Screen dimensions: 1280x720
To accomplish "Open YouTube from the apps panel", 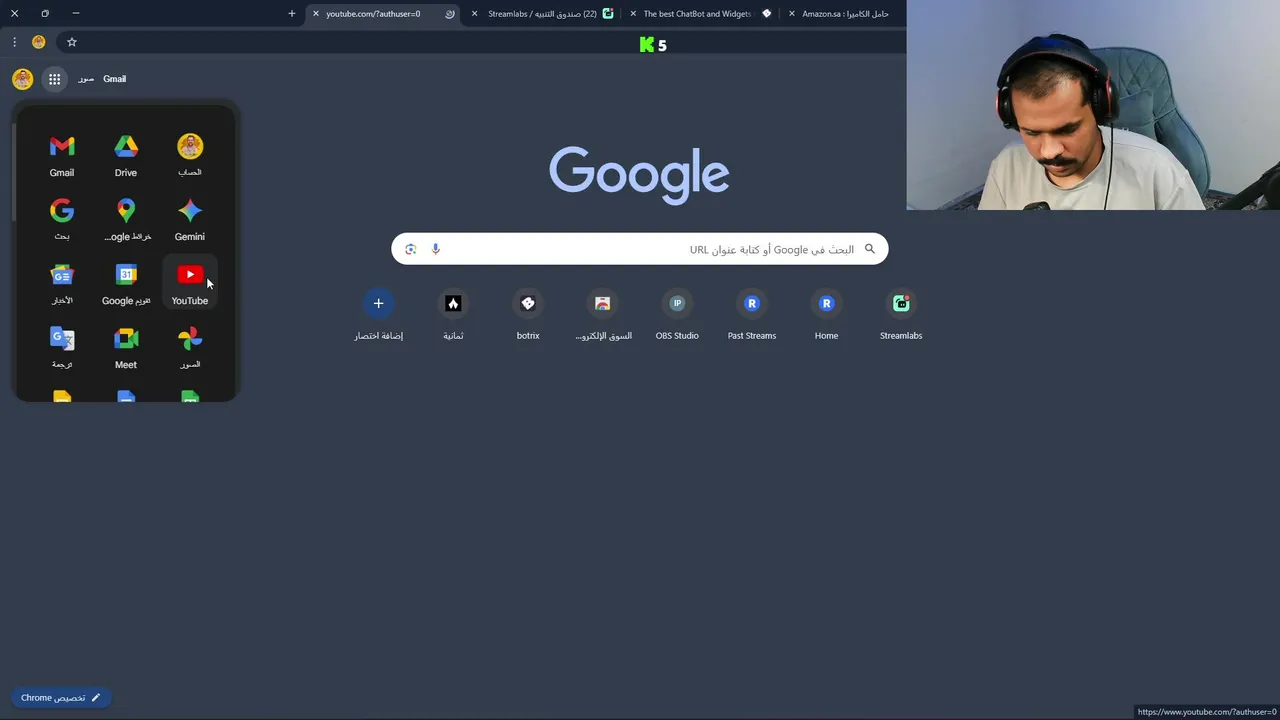I will 190,284.
